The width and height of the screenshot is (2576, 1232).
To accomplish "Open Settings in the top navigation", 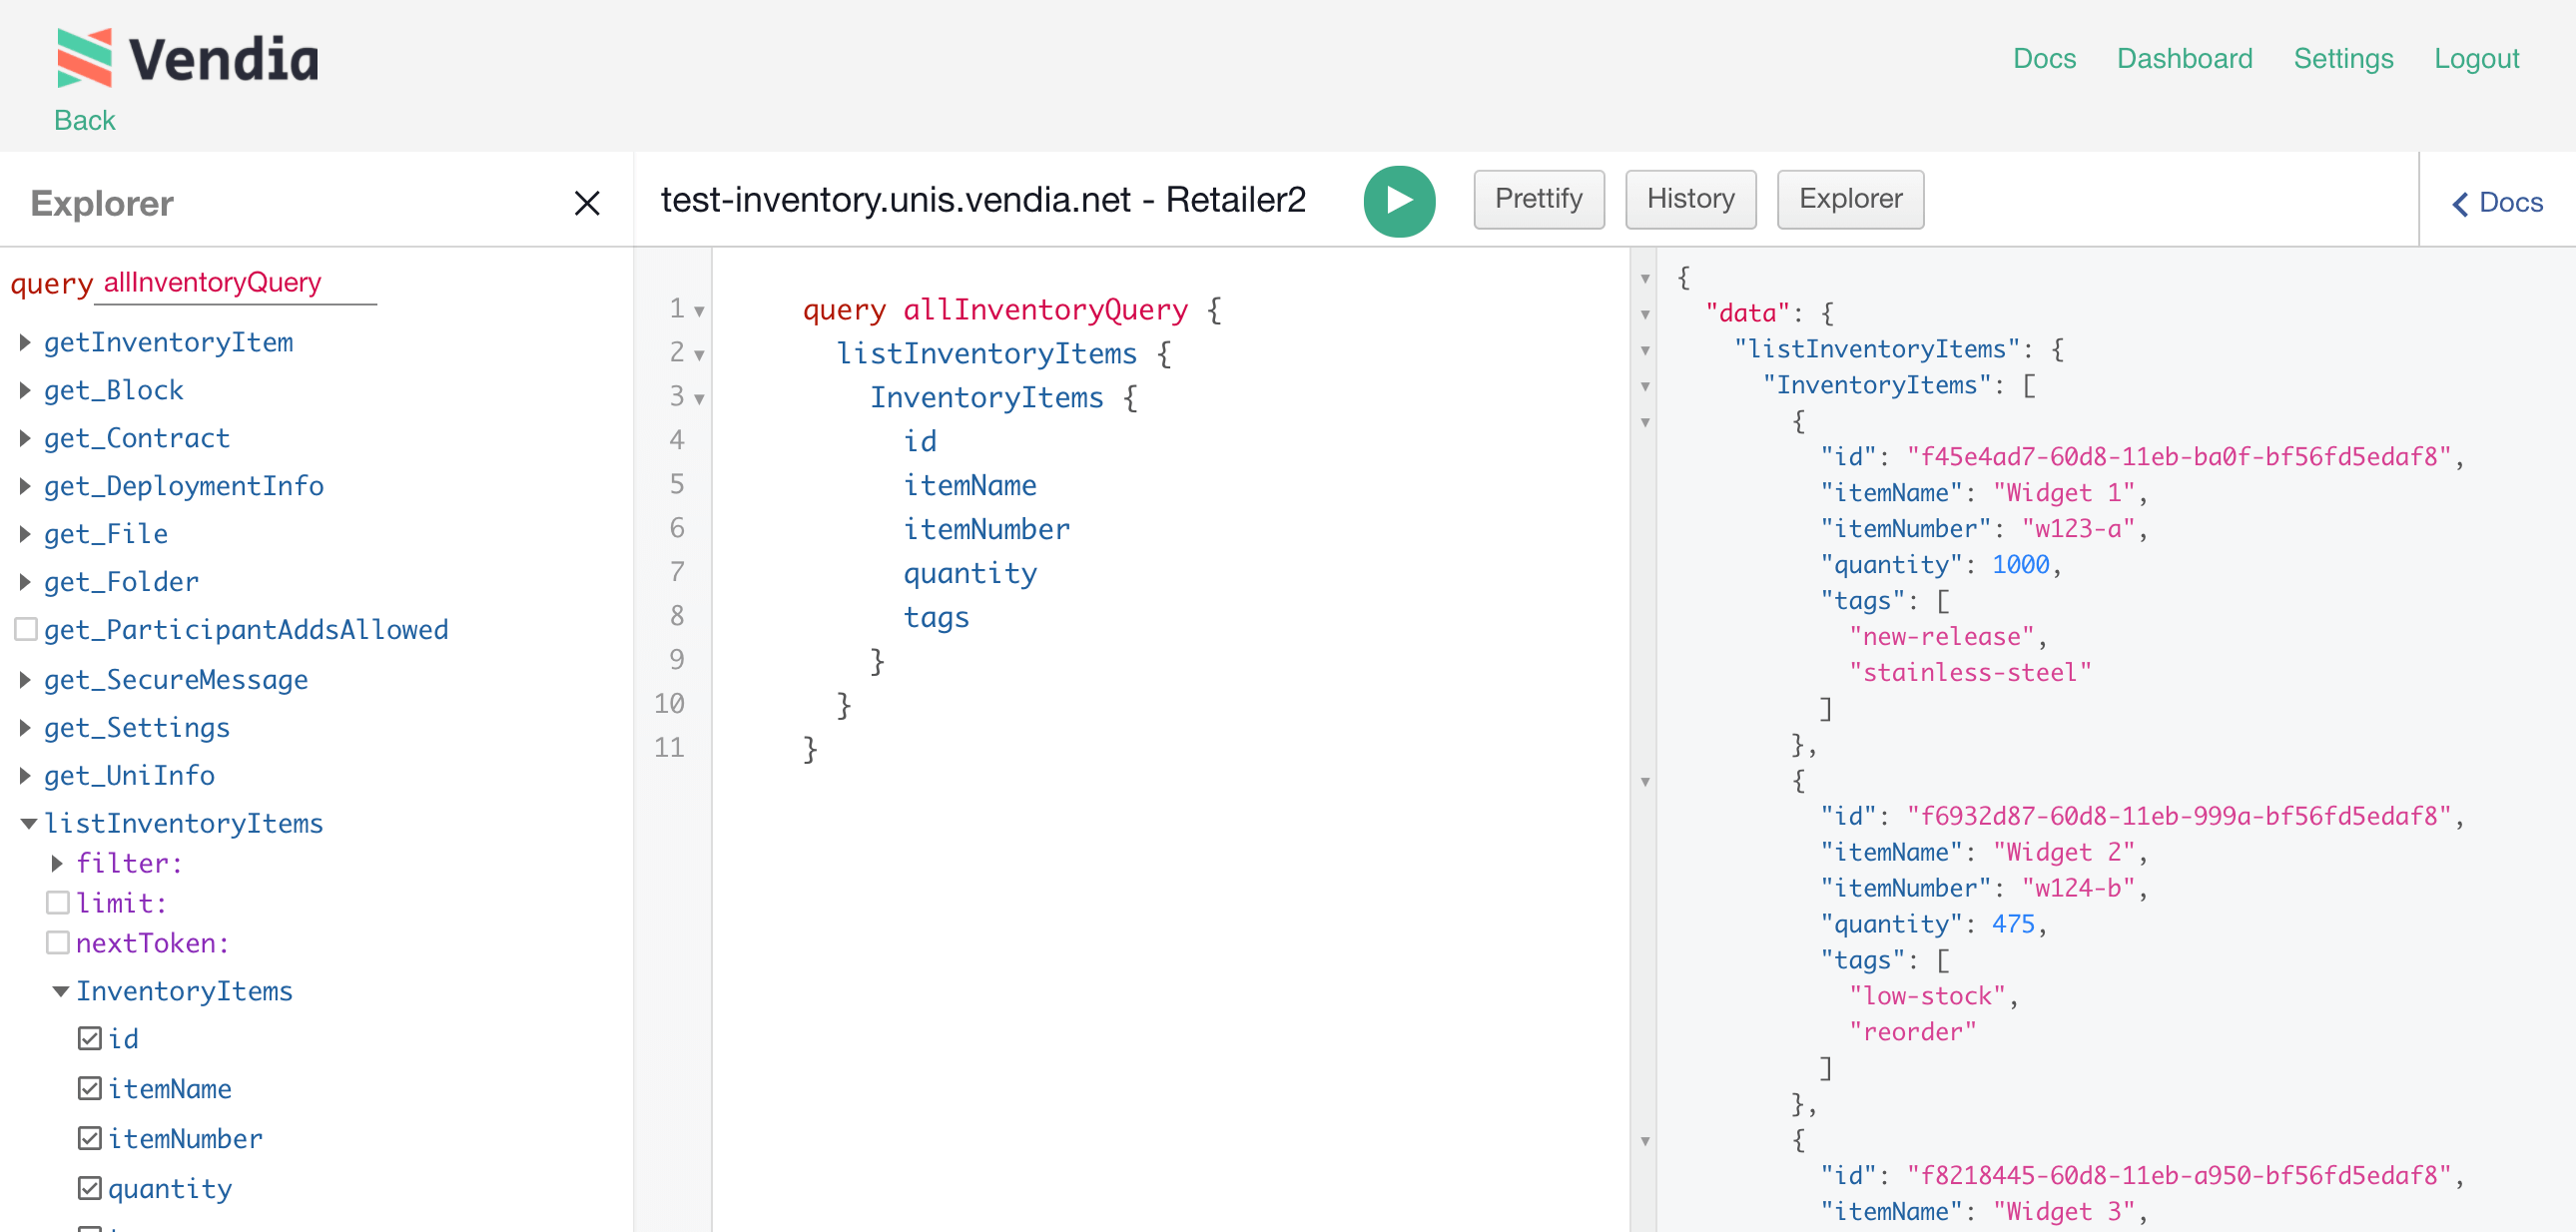I will point(2343,58).
